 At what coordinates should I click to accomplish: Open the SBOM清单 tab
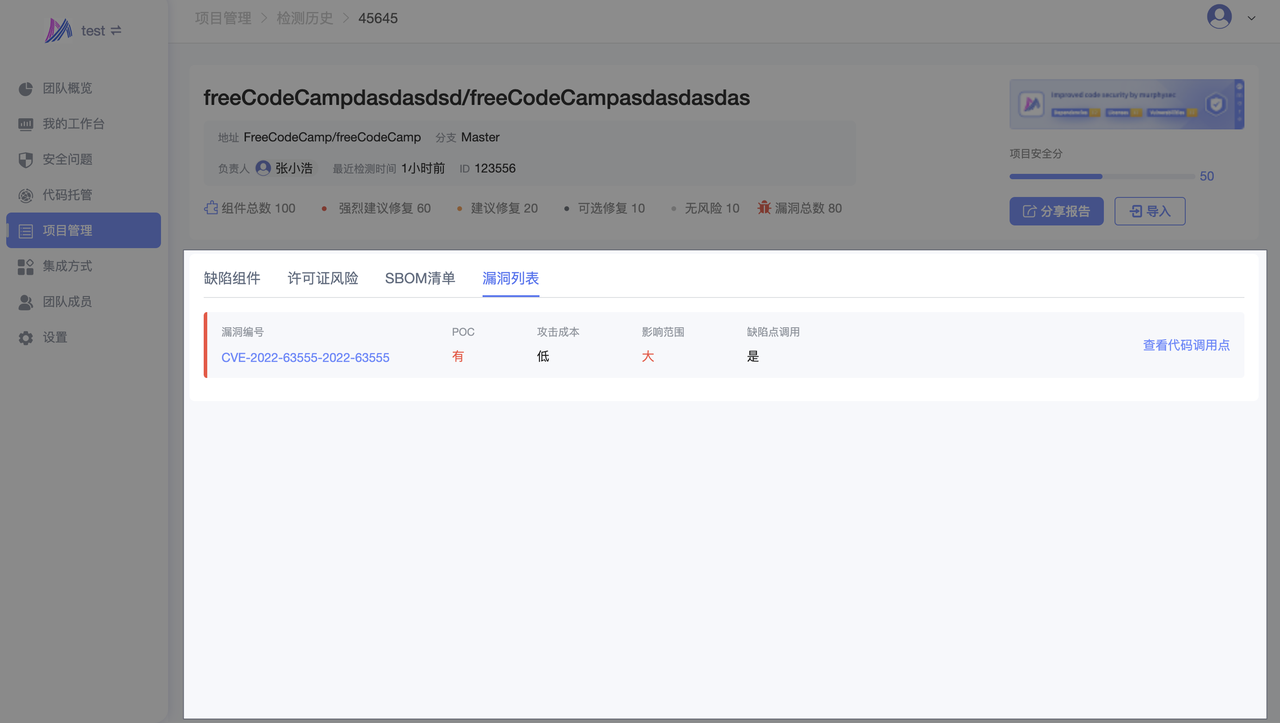(420, 278)
